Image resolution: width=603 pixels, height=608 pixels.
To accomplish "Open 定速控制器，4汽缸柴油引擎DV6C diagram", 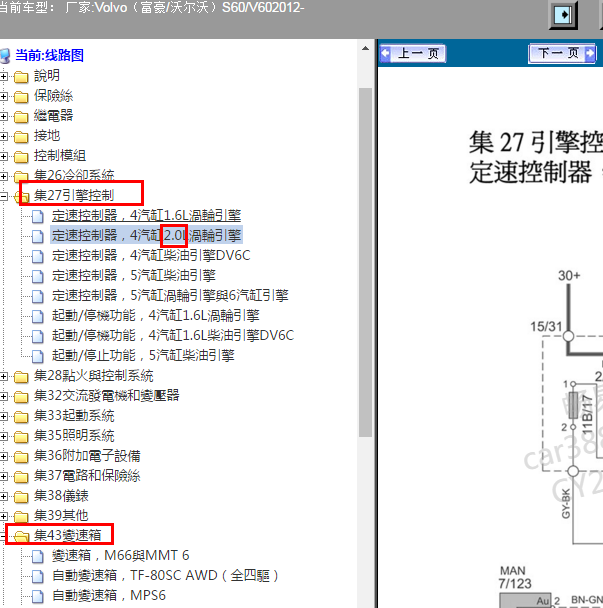I will point(151,256).
